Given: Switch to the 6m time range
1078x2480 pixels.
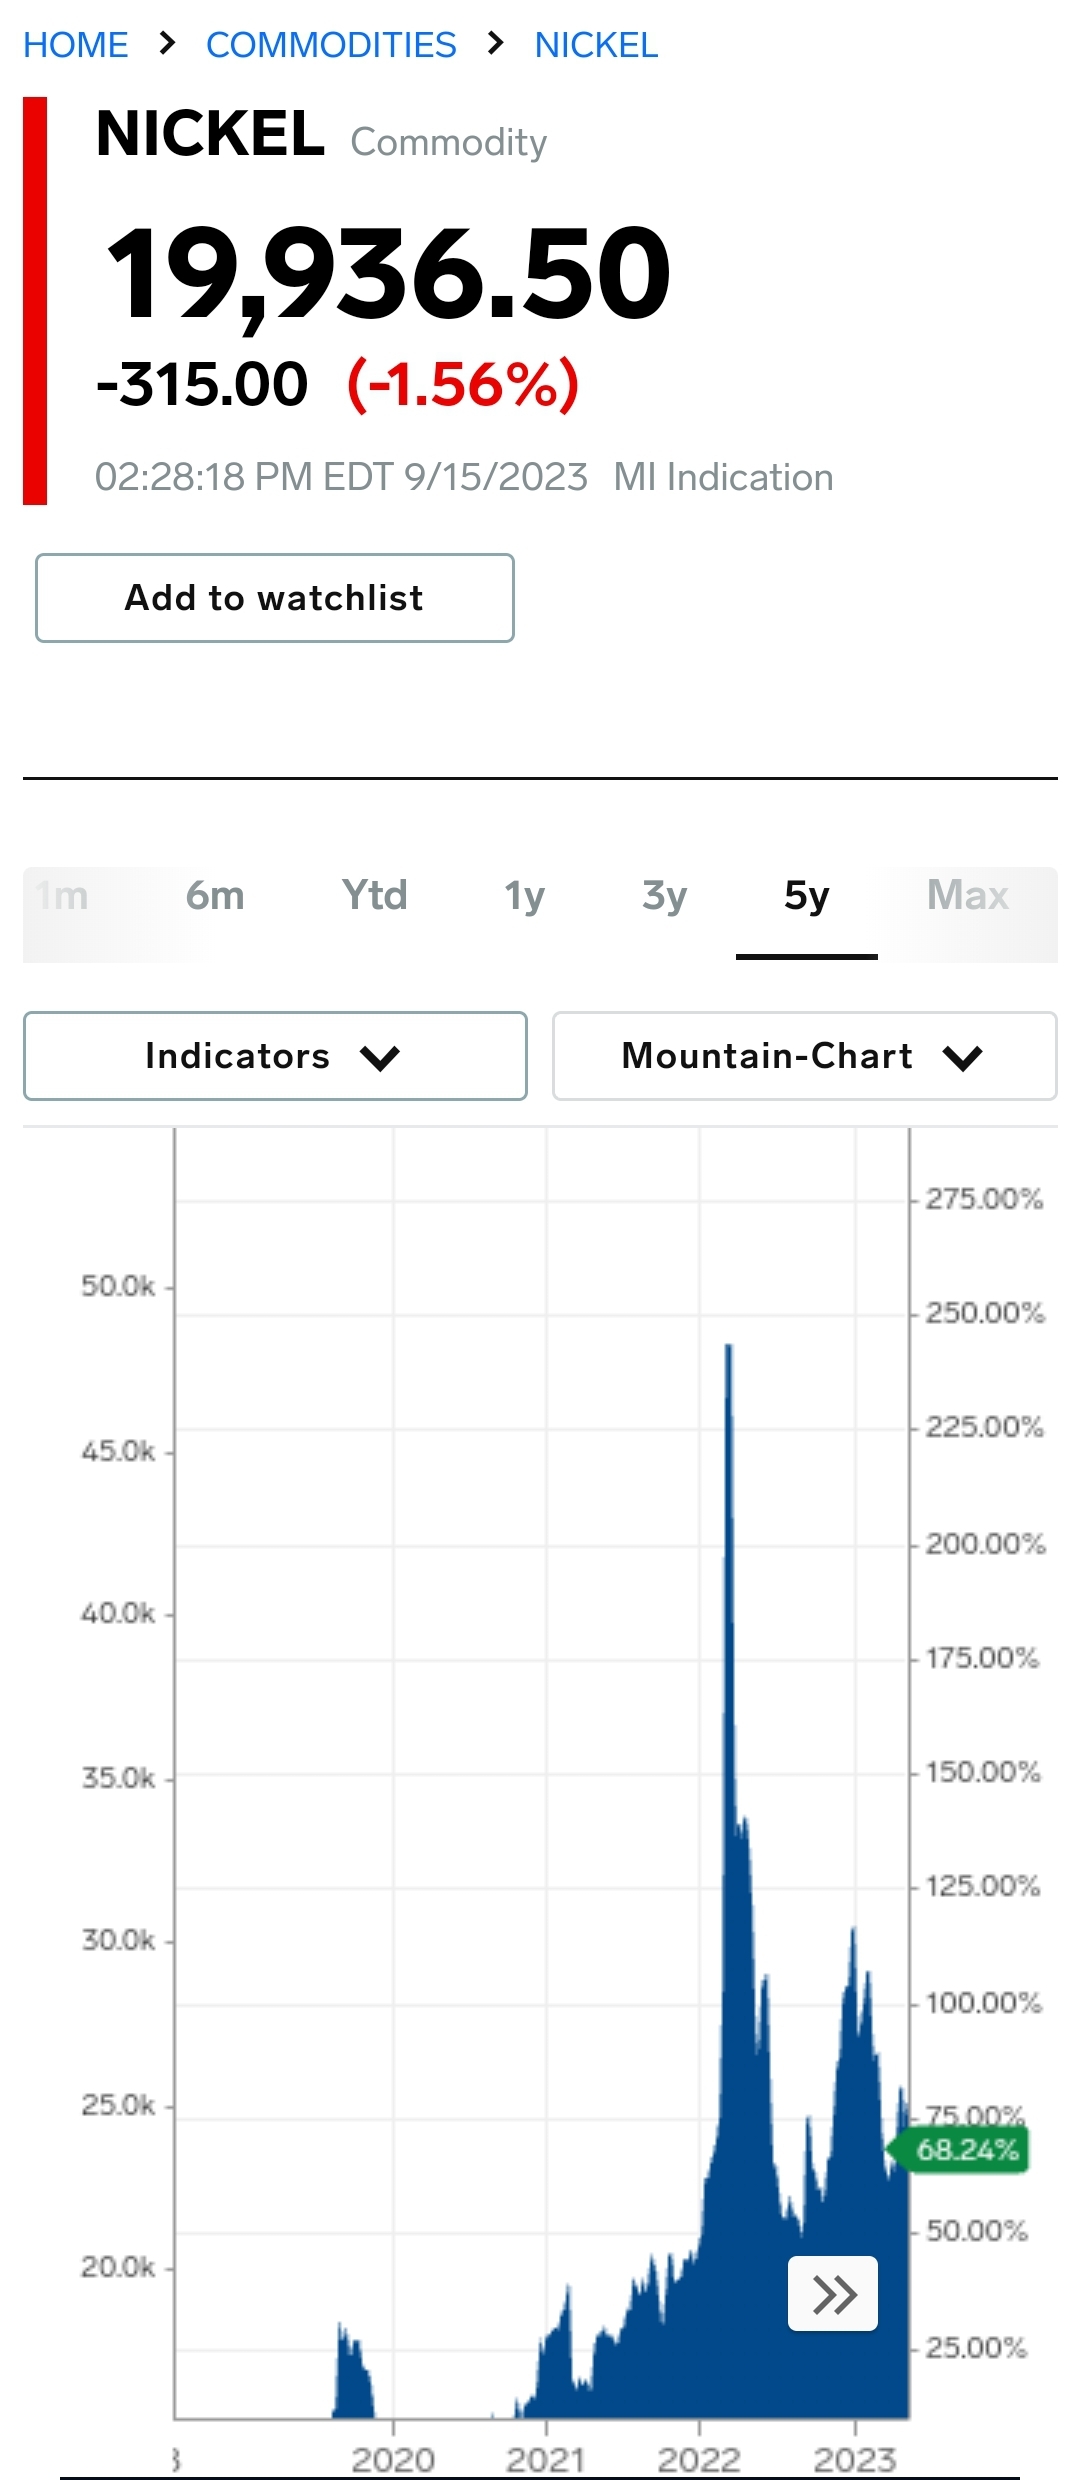Looking at the screenshot, I should point(215,895).
